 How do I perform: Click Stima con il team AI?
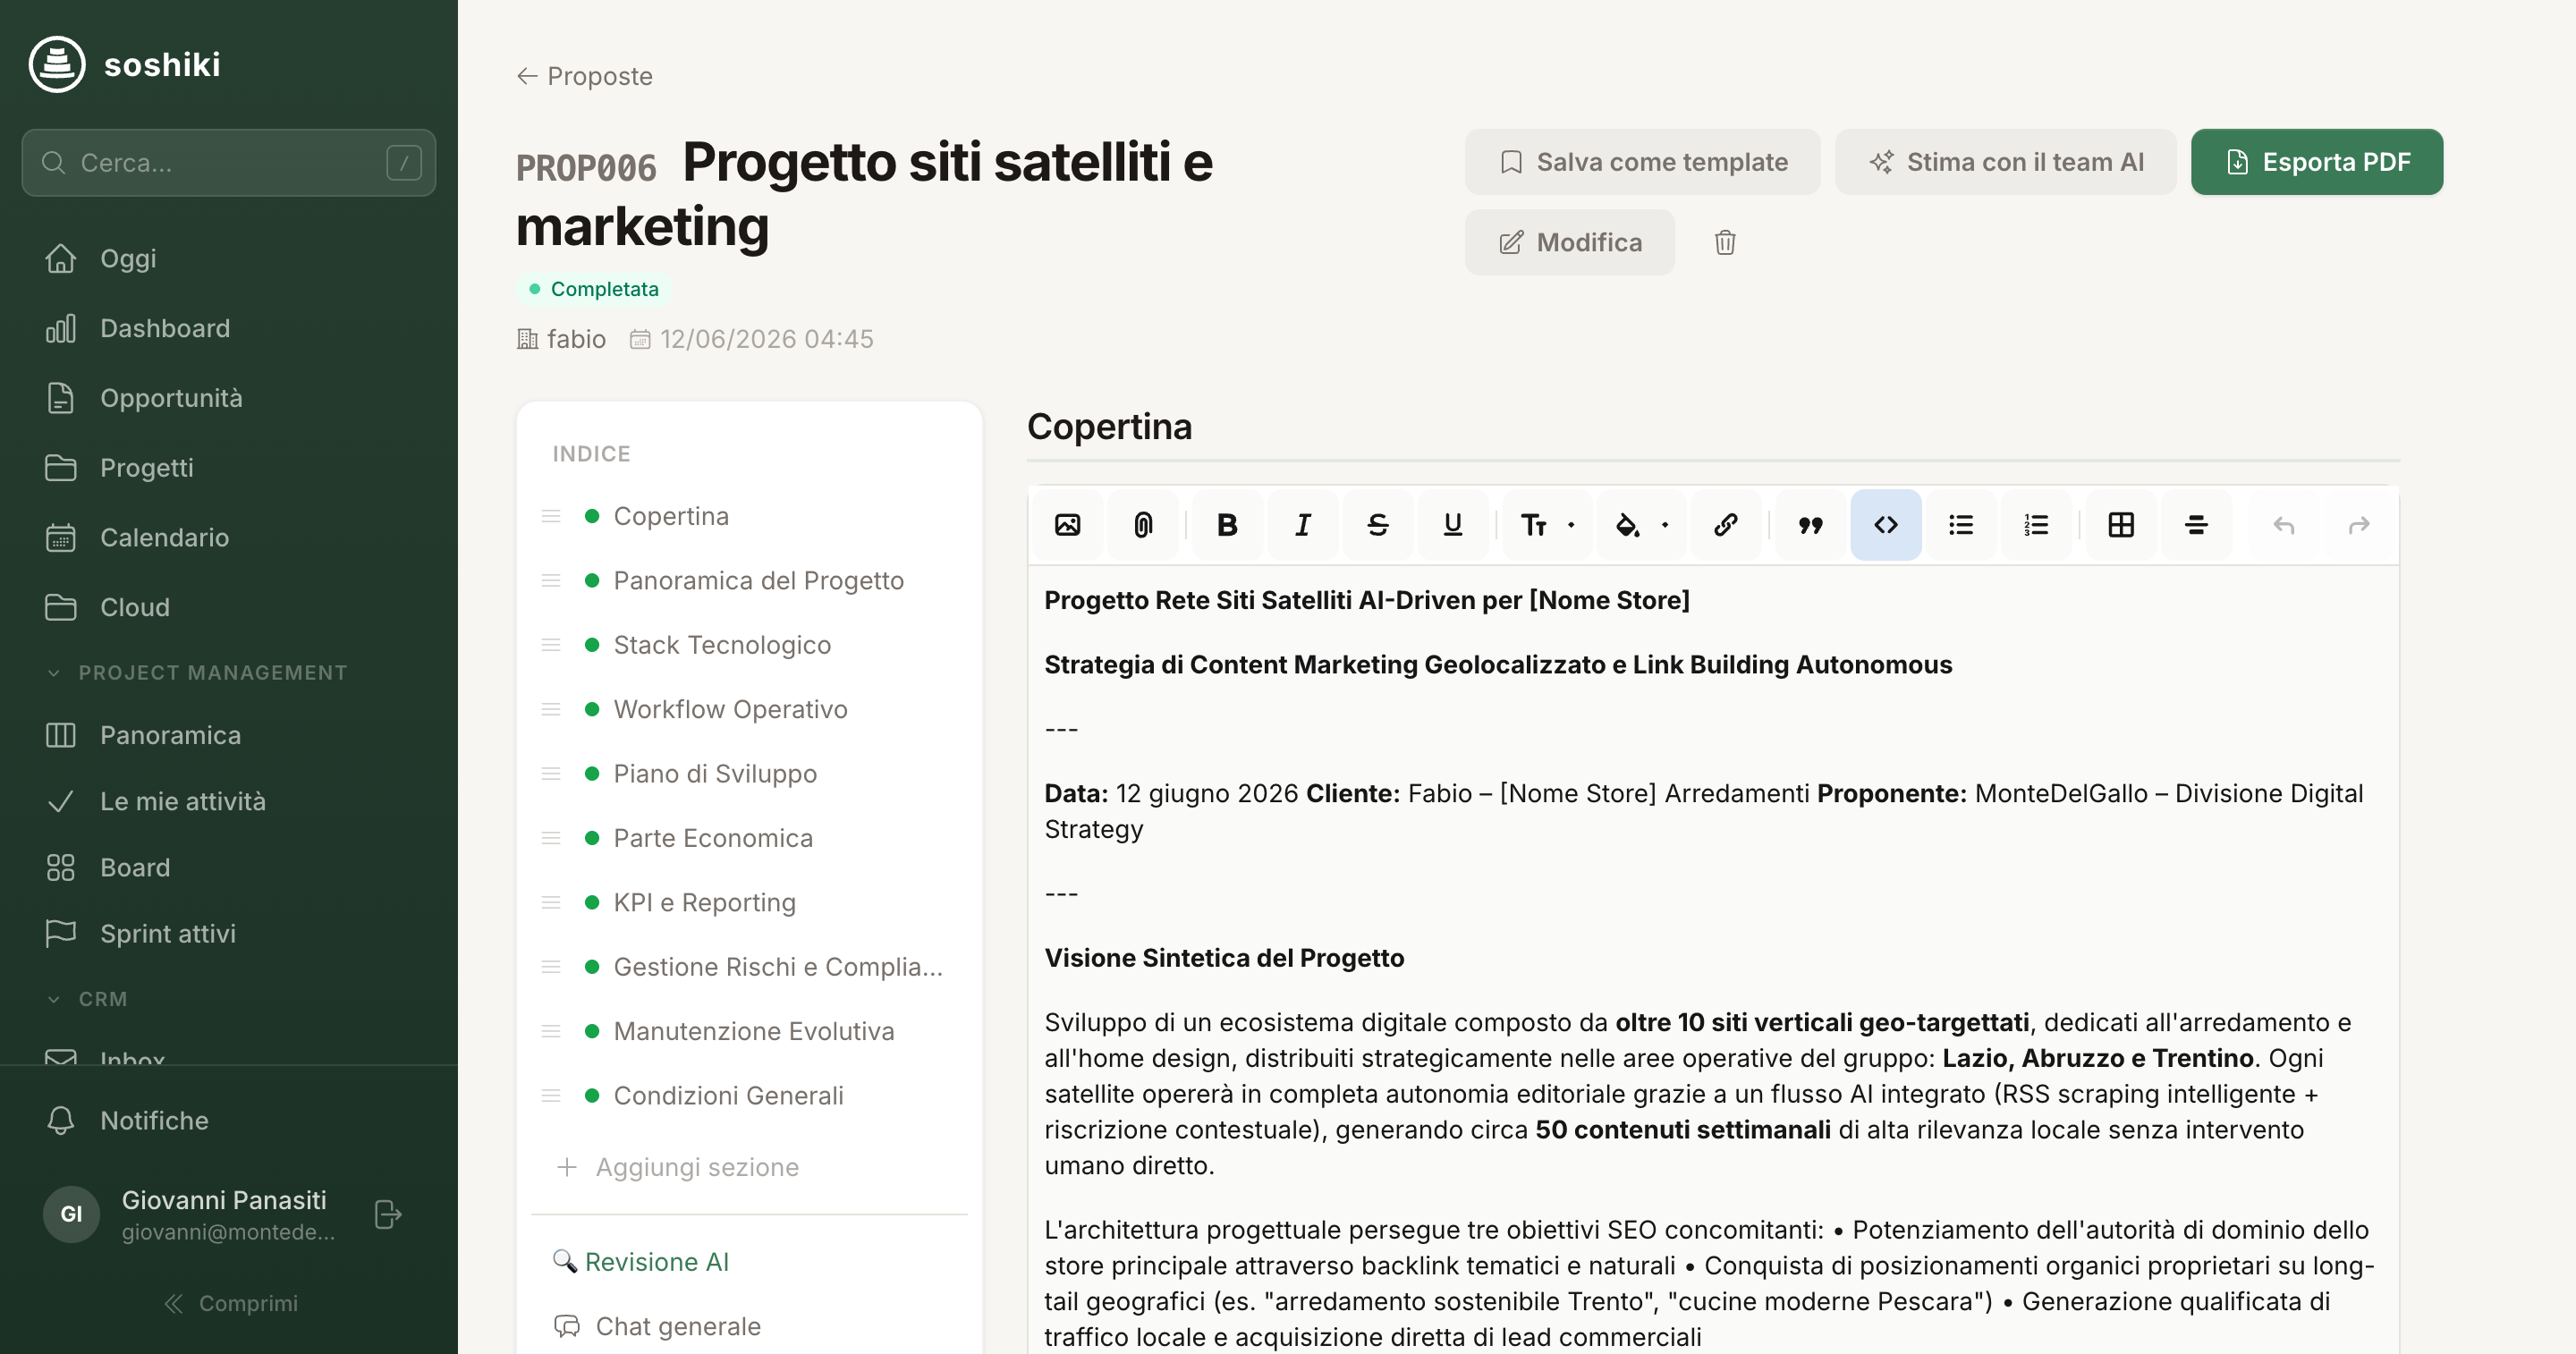click(2005, 162)
